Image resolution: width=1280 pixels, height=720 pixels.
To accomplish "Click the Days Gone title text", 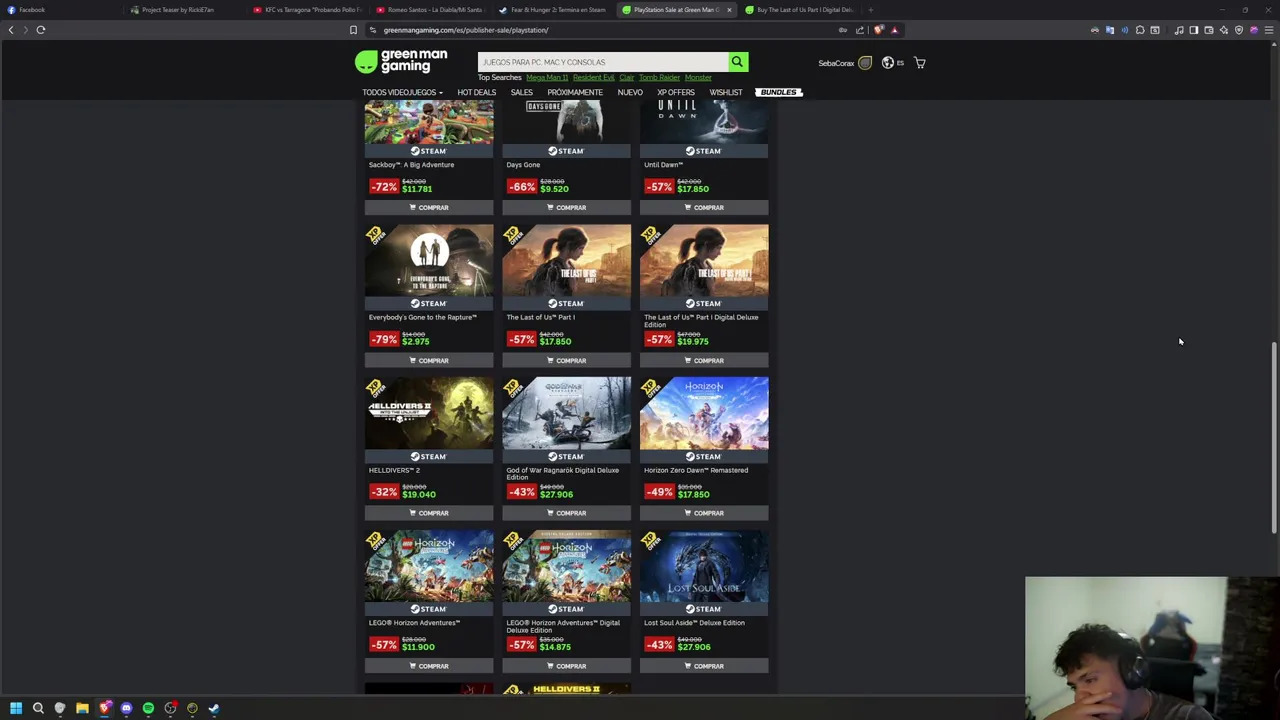I will pyautogui.click(x=523, y=165).
